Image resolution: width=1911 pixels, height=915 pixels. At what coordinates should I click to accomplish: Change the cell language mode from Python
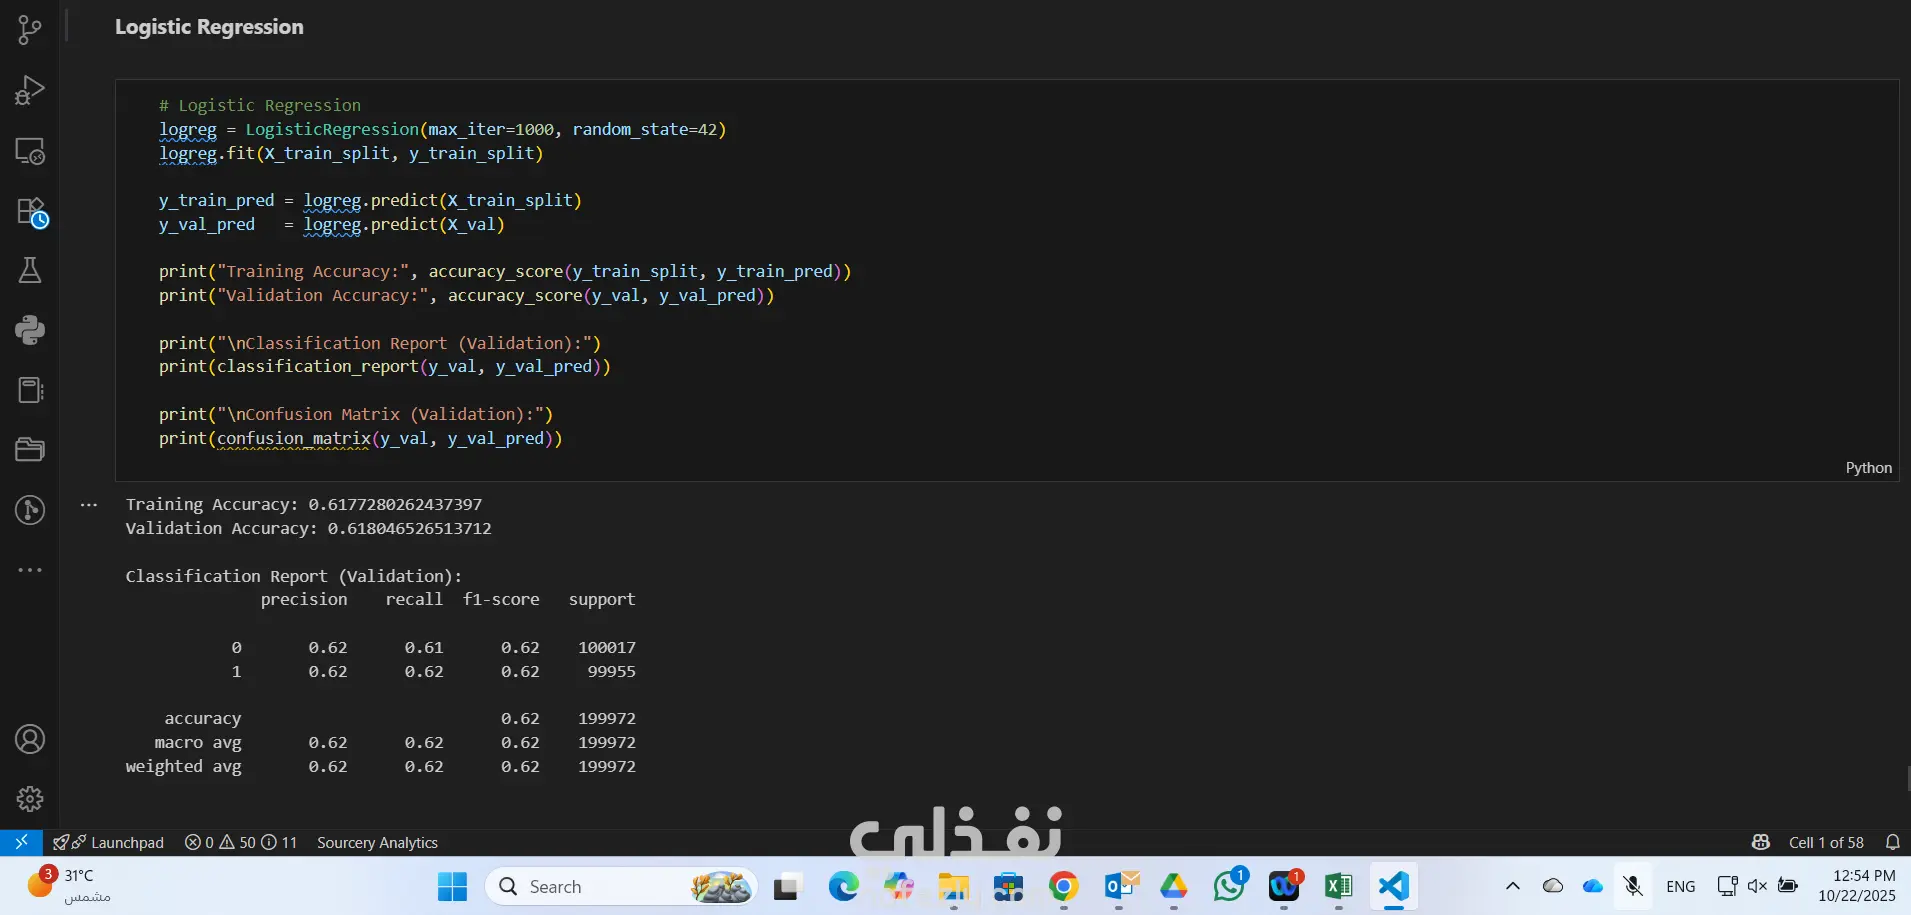(x=1868, y=468)
